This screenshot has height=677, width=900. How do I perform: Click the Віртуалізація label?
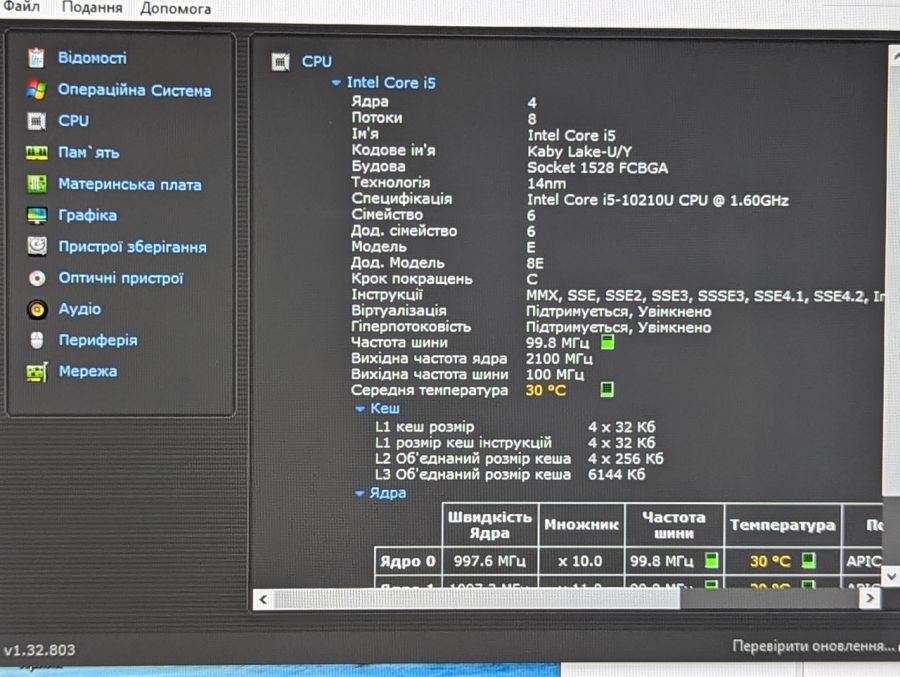point(399,311)
